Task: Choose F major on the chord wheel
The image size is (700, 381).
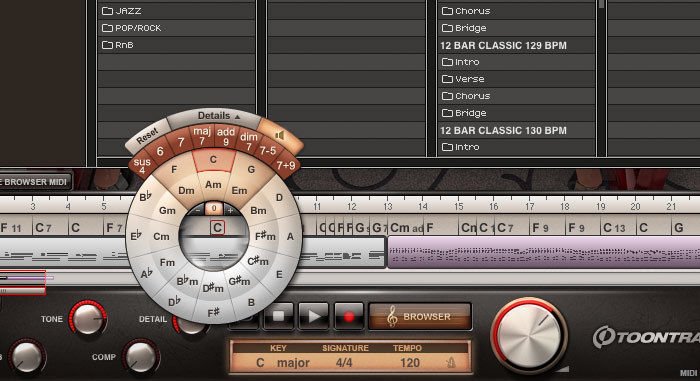Action: point(175,169)
